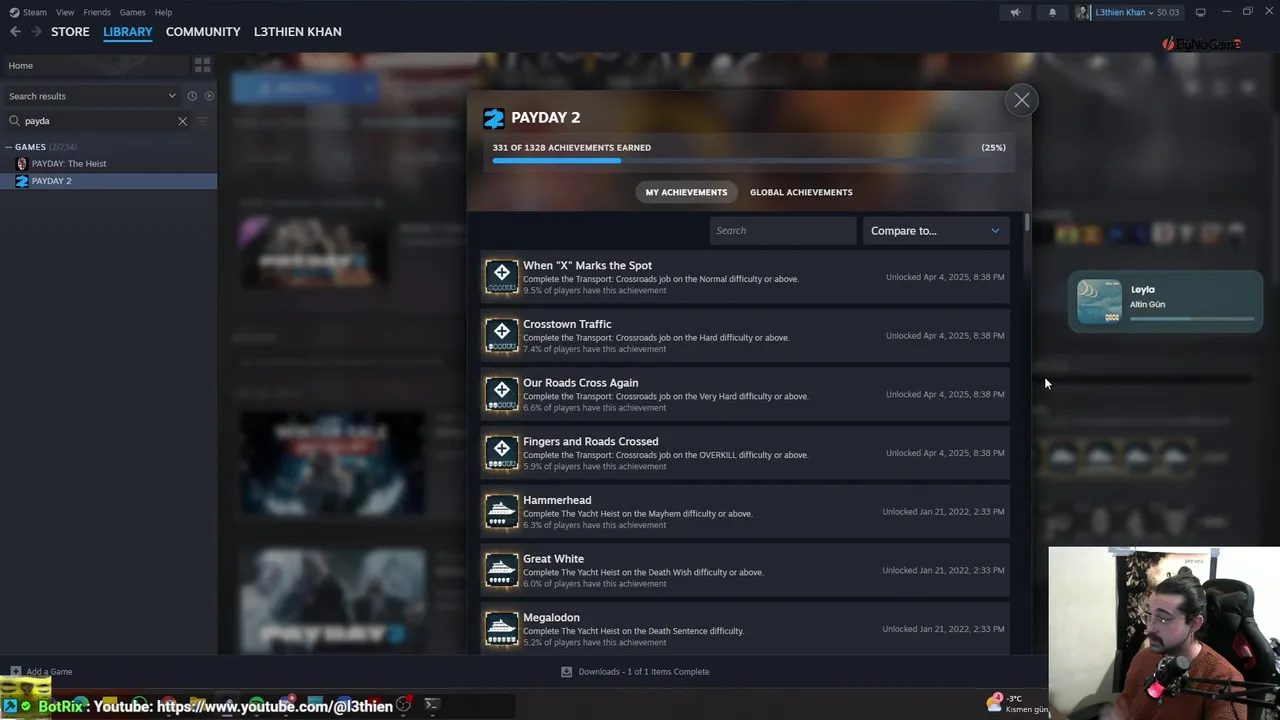Open the OBS icon in the taskbar
1280x720 pixels.
(x=403, y=705)
